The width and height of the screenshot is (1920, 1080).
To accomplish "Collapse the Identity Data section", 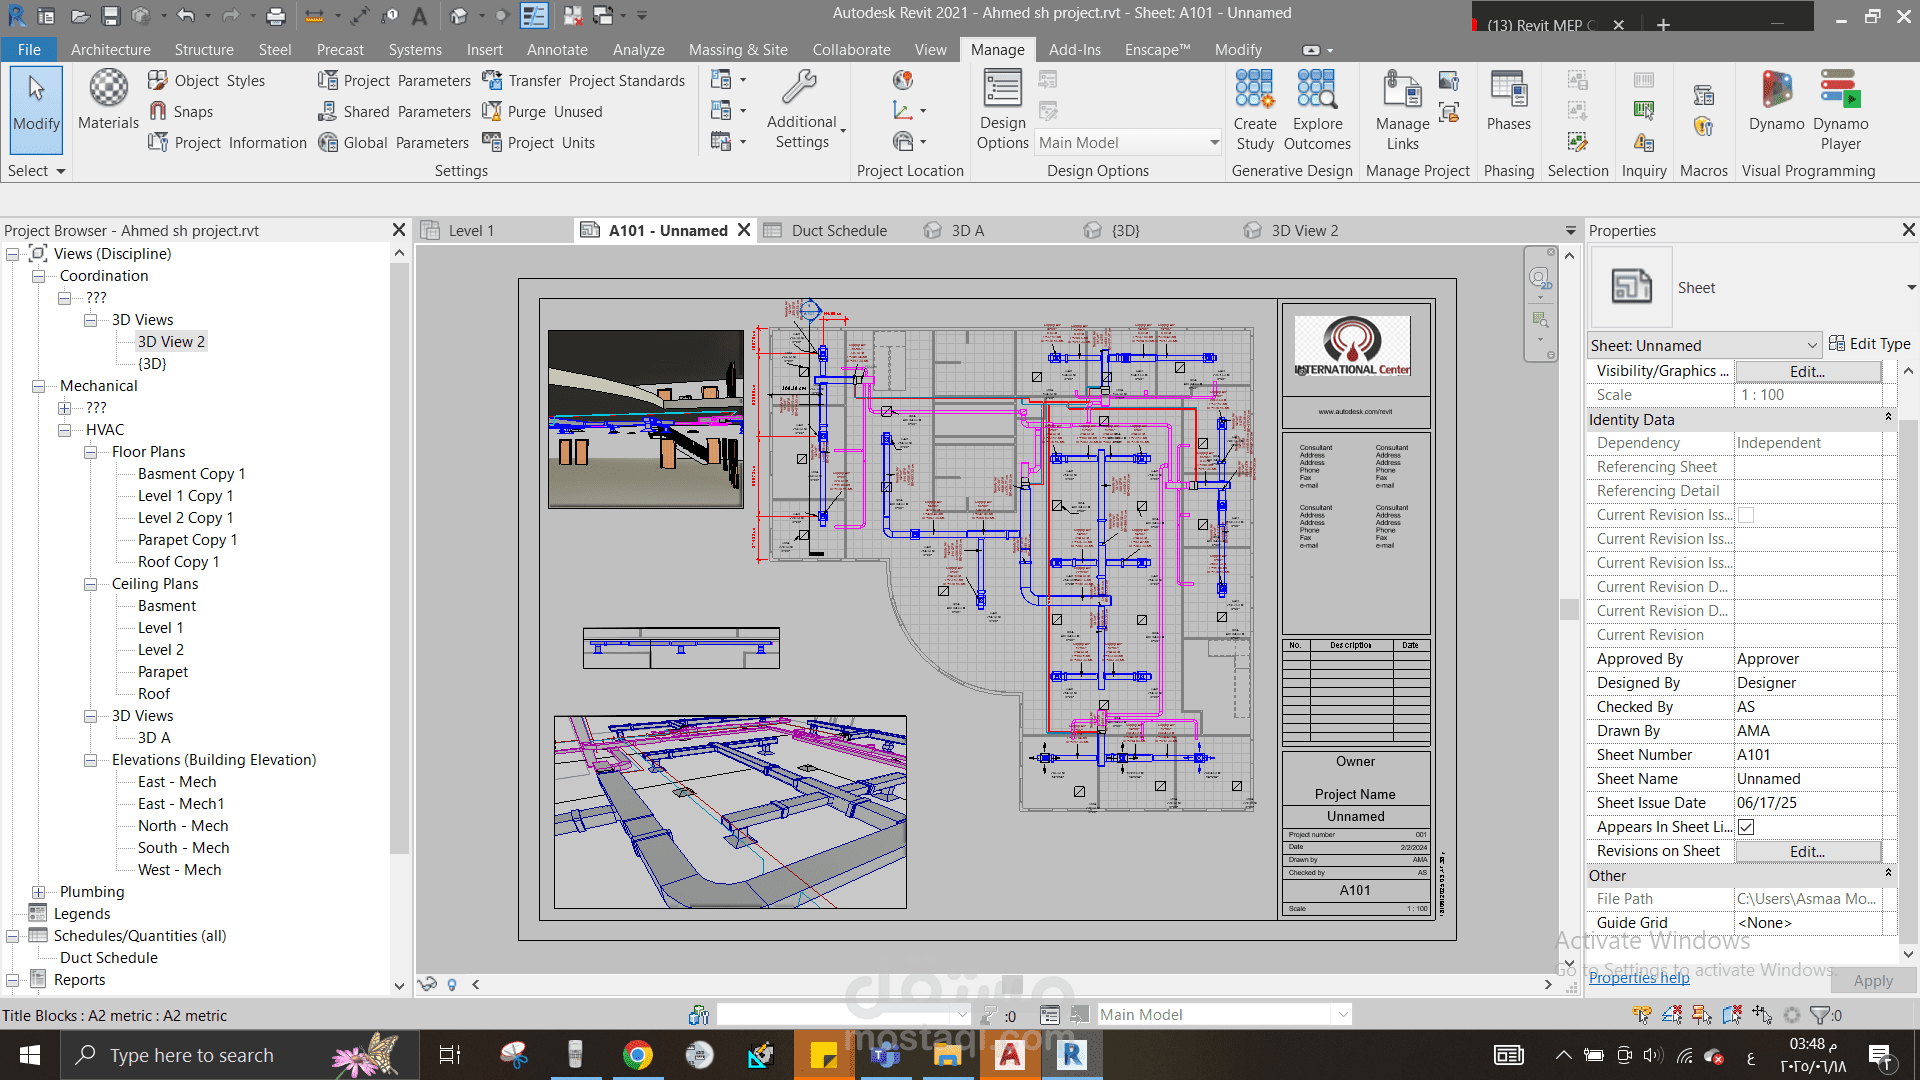I will tap(1888, 418).
